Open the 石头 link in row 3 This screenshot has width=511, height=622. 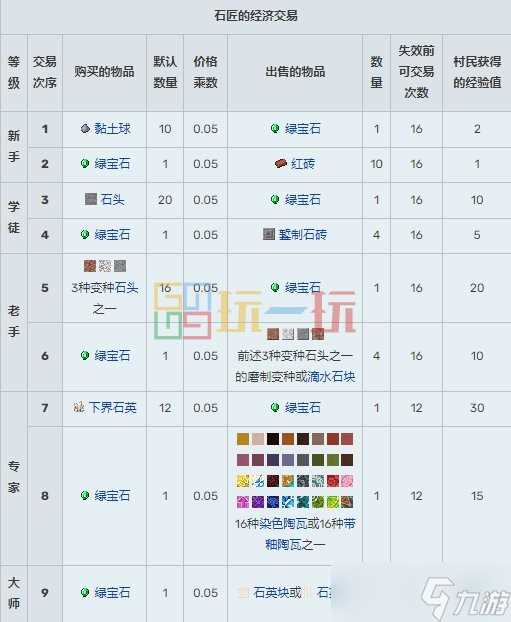tap(112, 199)
